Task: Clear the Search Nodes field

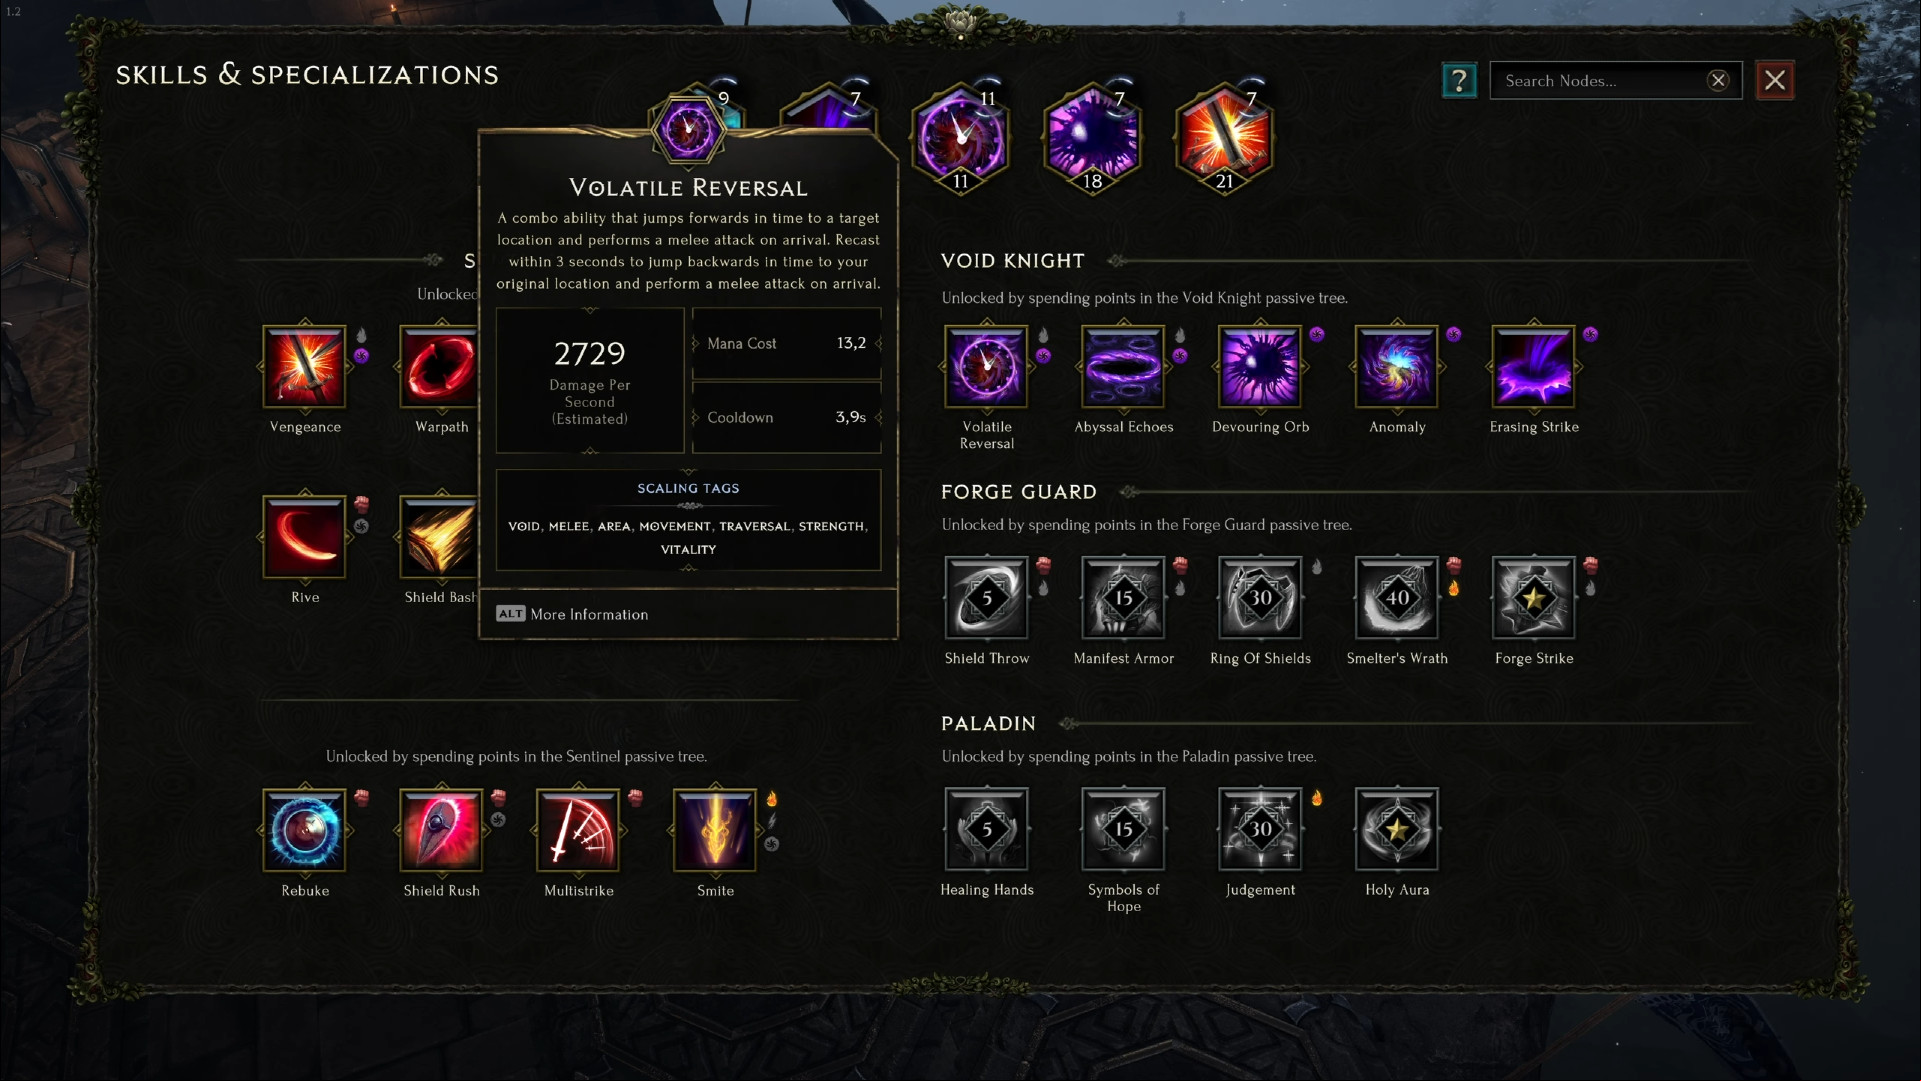Action: pyautogui.click(x=1718, y=81)
